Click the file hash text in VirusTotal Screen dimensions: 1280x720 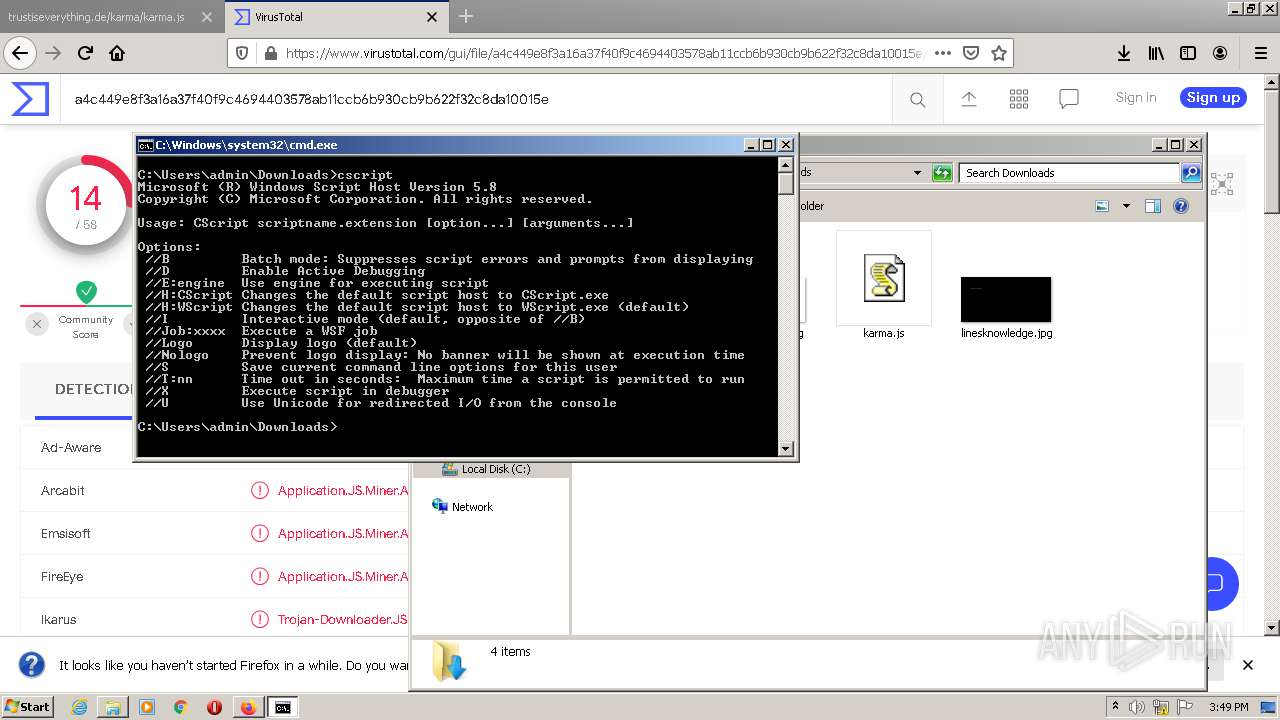pyautogui.click(x=311, y=99)
